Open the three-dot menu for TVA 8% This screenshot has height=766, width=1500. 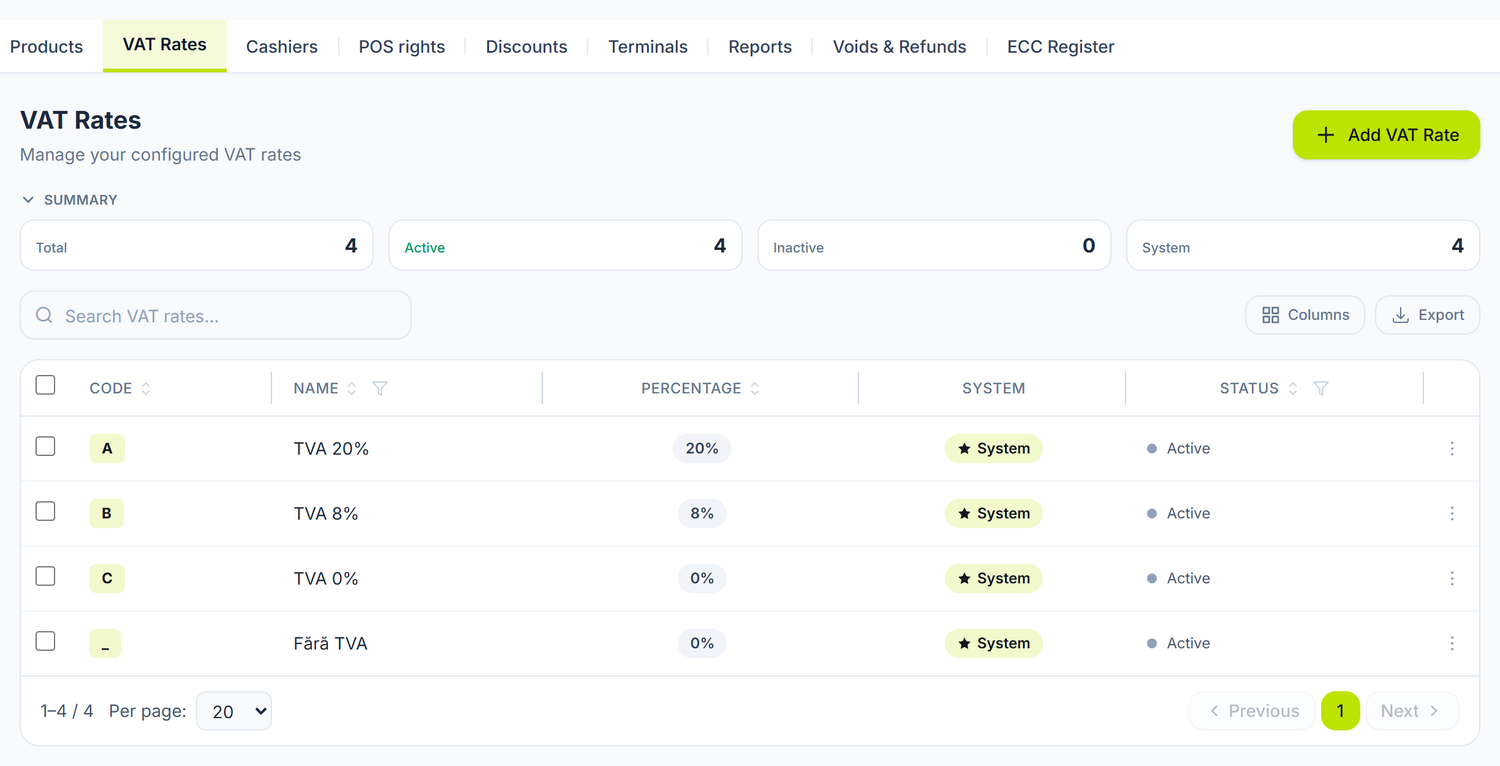click(1452, 514)
